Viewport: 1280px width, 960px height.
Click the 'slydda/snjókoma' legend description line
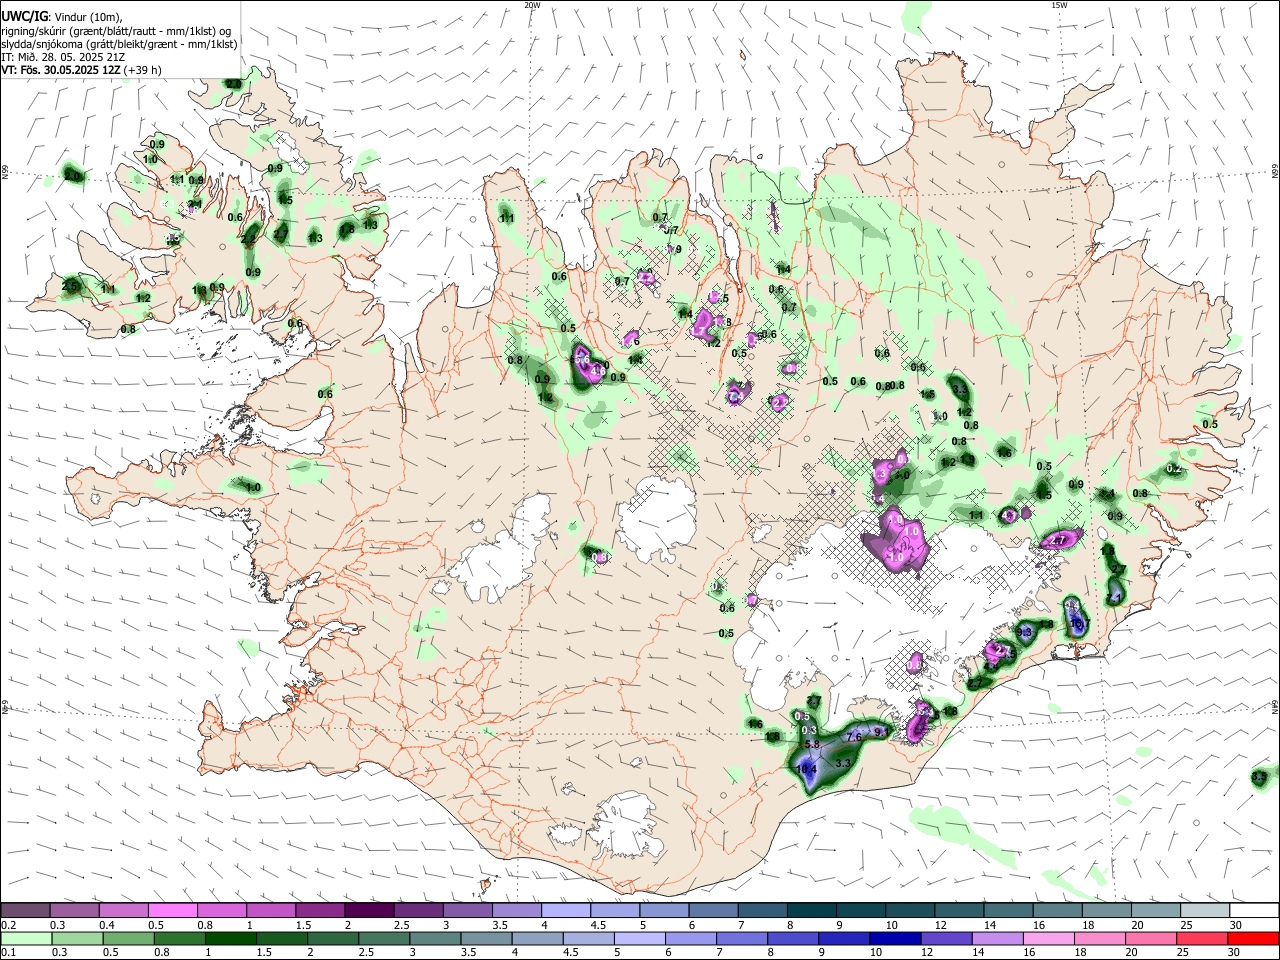coord(119,44)
